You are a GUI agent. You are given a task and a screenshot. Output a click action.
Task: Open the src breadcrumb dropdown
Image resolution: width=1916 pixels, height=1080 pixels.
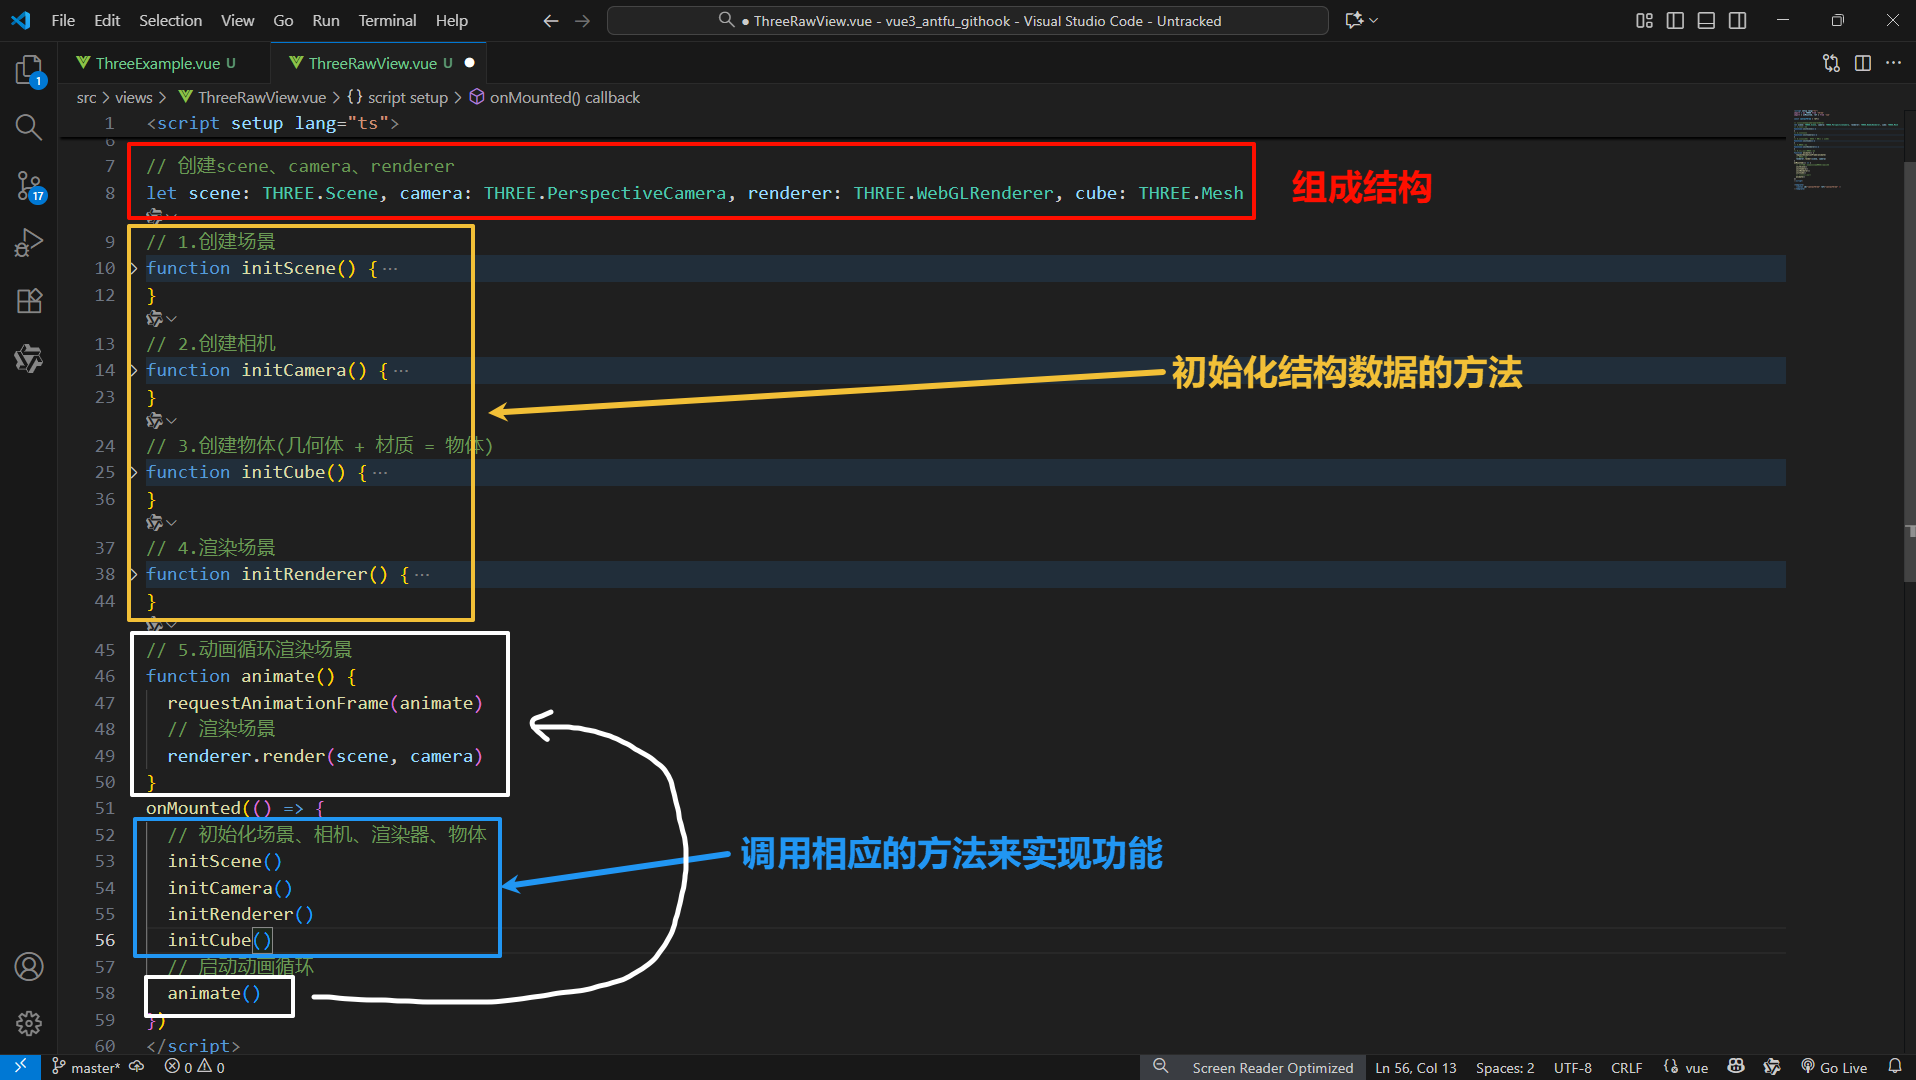pyautogui.click(x=86, y=97)
